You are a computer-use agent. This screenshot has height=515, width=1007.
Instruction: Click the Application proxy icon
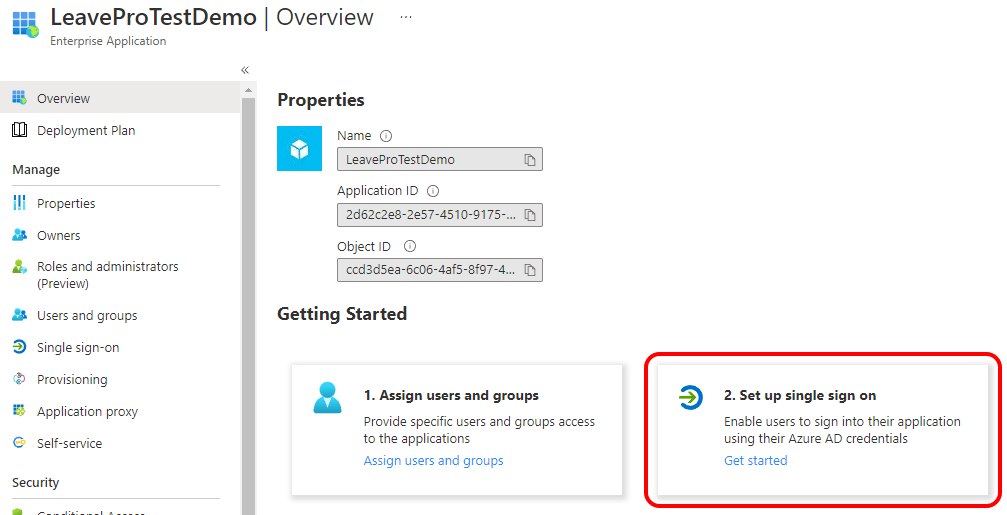tap(19, 410)
